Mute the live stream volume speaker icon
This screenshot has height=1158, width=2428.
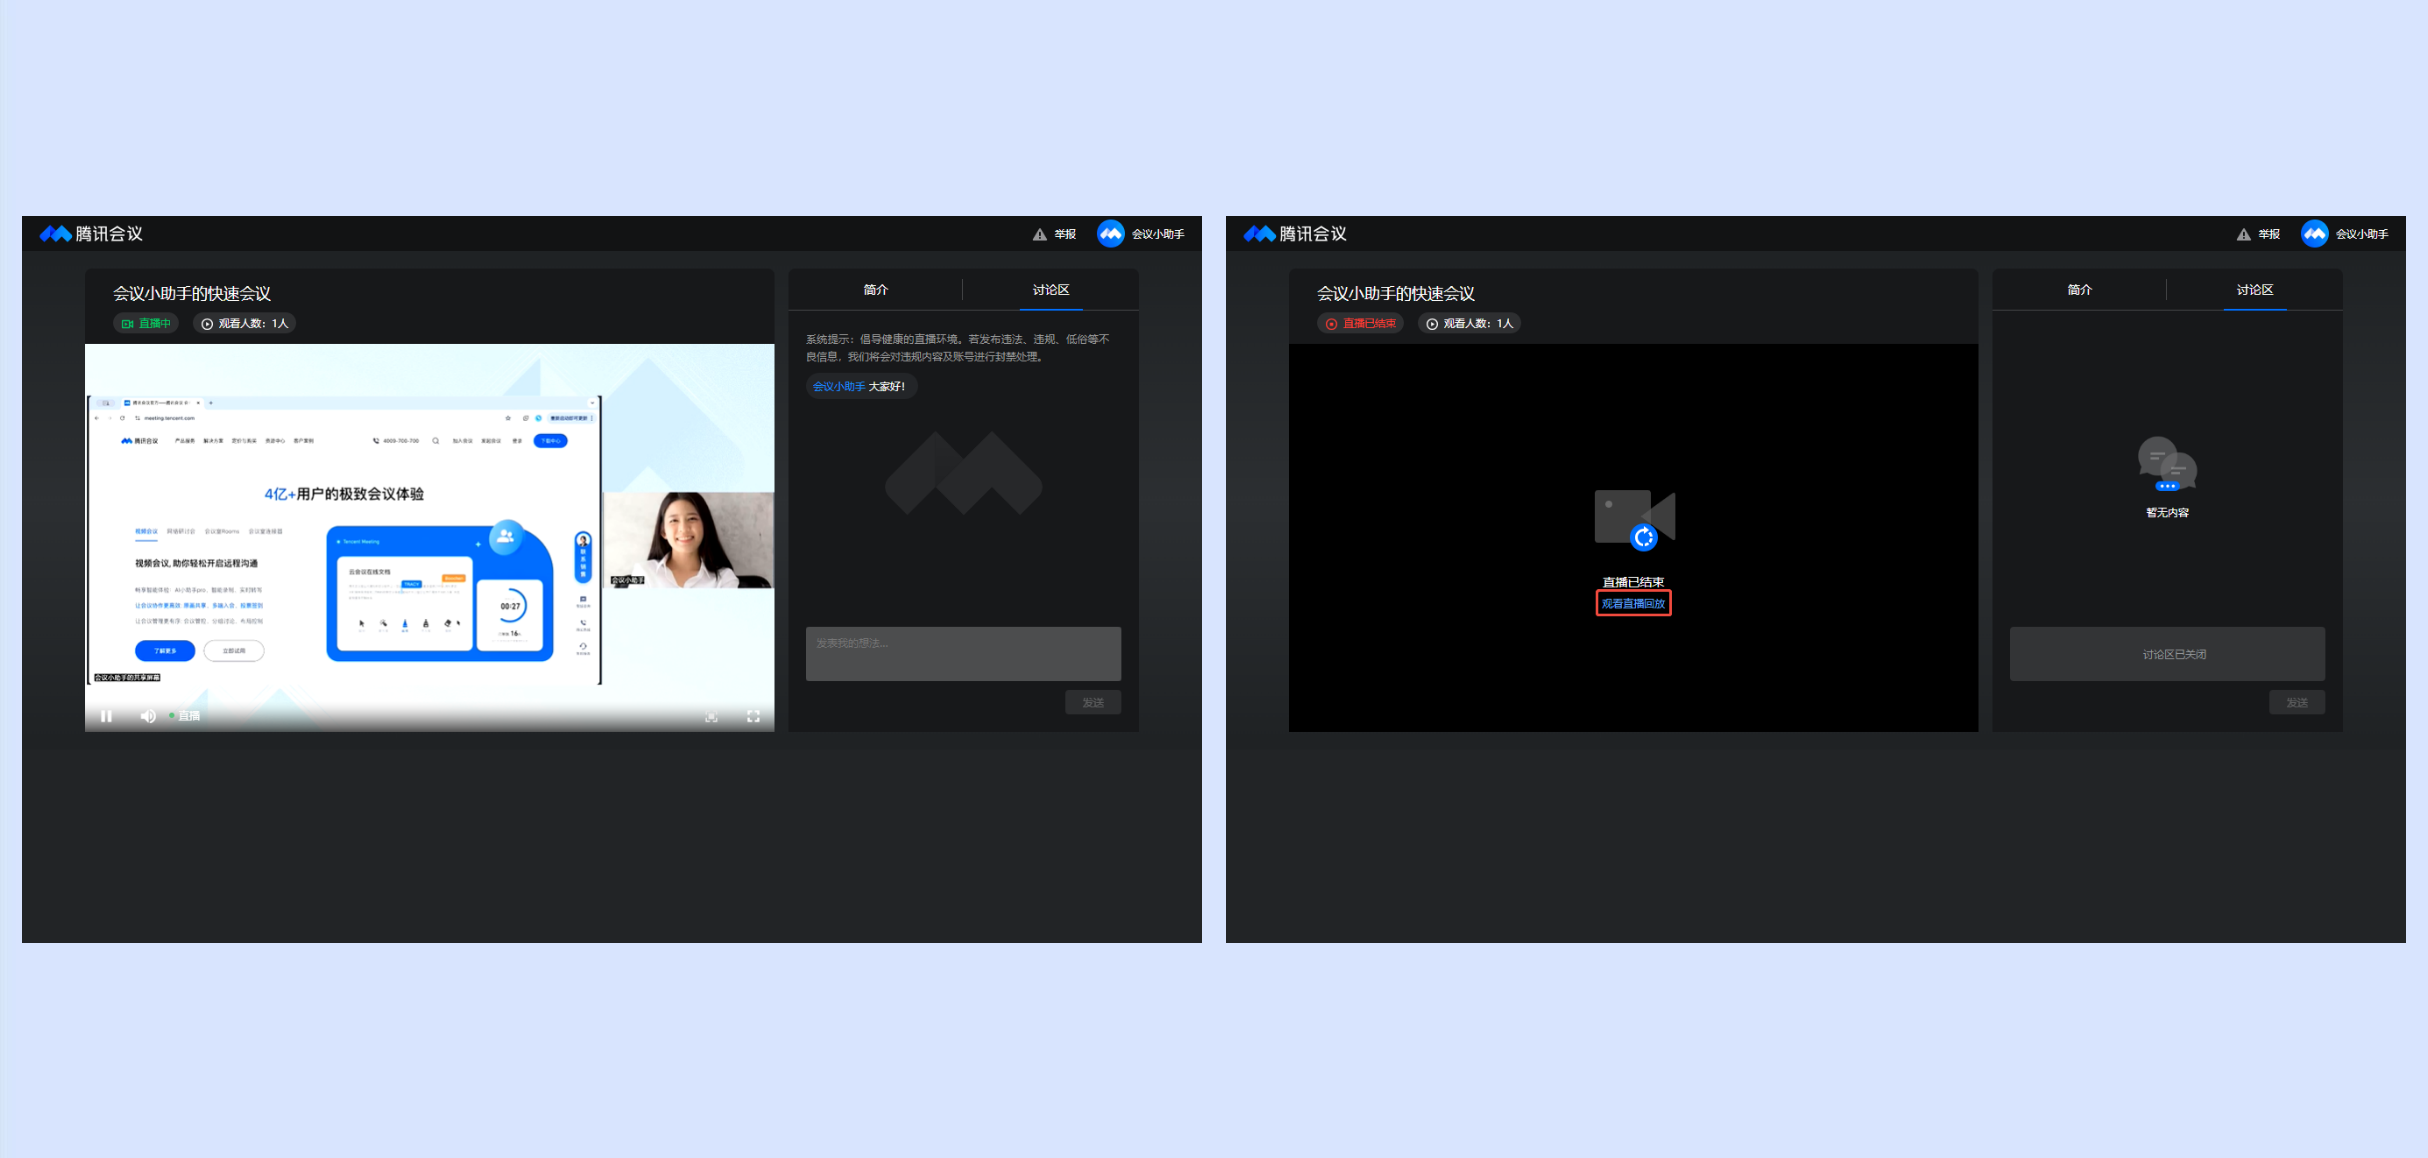coord(148,716)
